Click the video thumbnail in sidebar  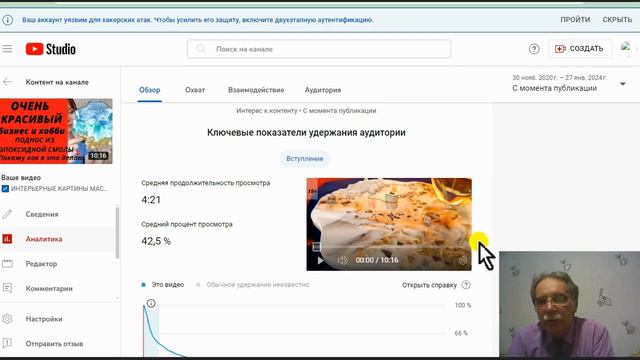tap(56, 131)
